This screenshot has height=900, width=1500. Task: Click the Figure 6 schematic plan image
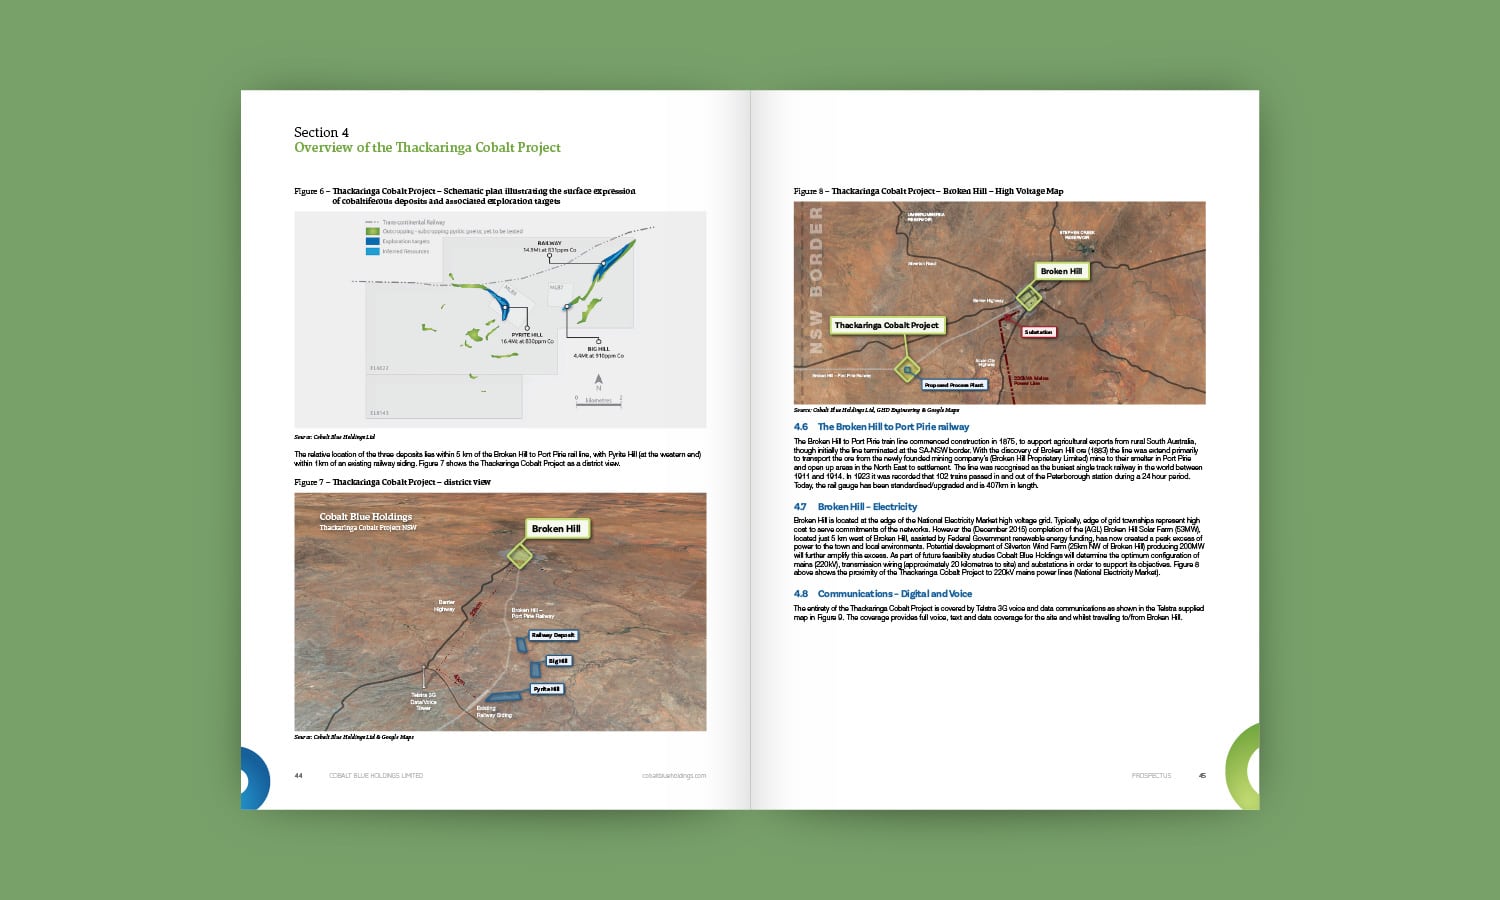[x=500, y=319]
